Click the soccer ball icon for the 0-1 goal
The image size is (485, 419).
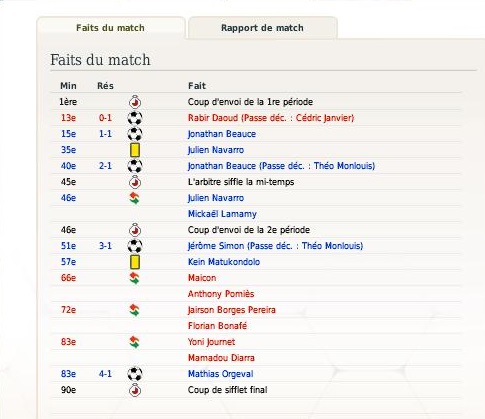click(135, 118)
